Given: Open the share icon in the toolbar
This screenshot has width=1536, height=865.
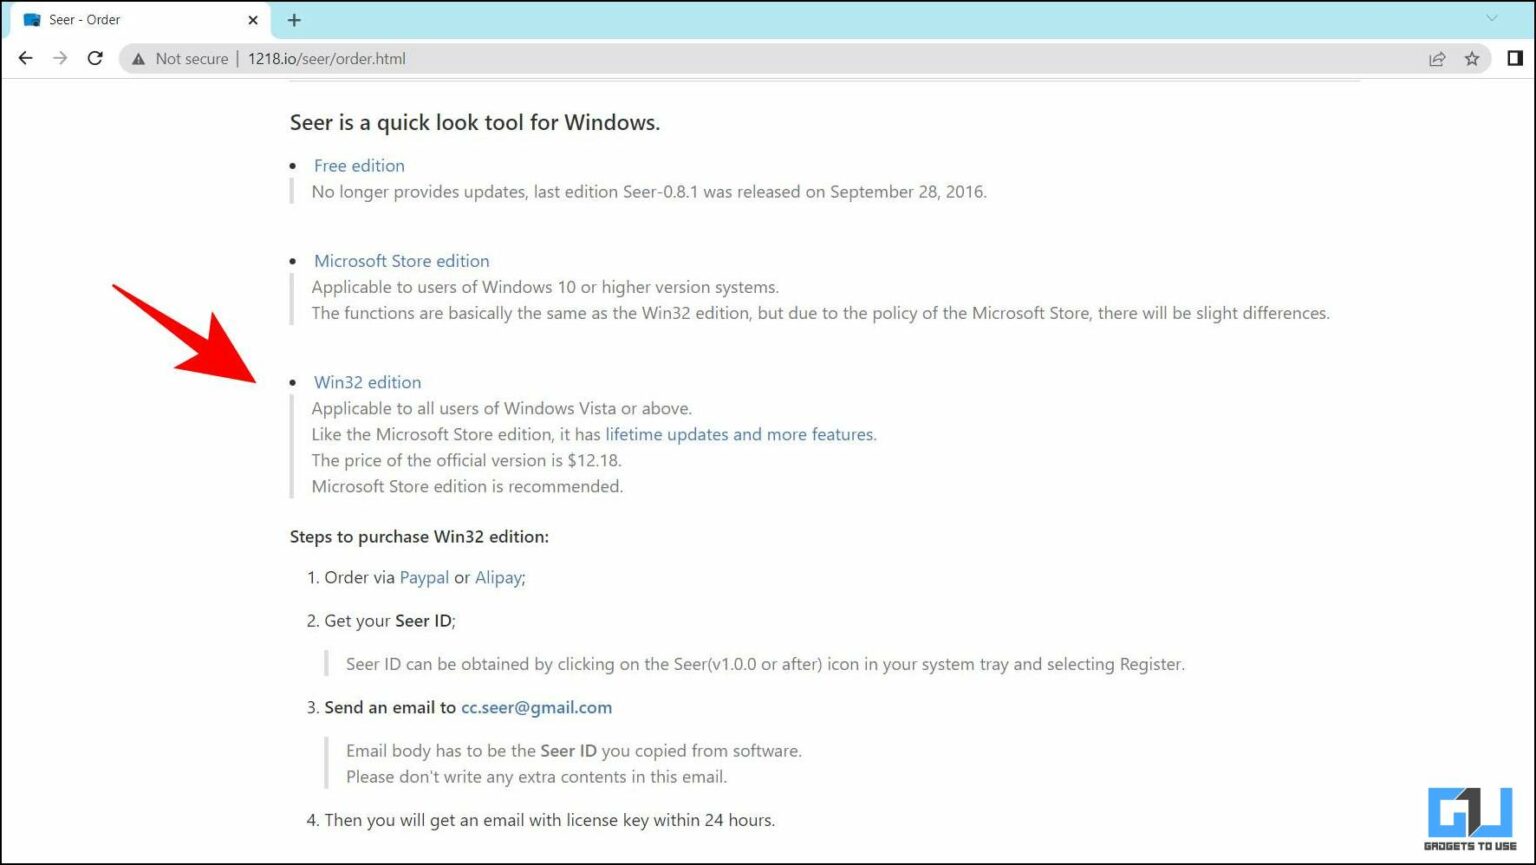Looking at the screenshot, I should tap(1437, 58).
